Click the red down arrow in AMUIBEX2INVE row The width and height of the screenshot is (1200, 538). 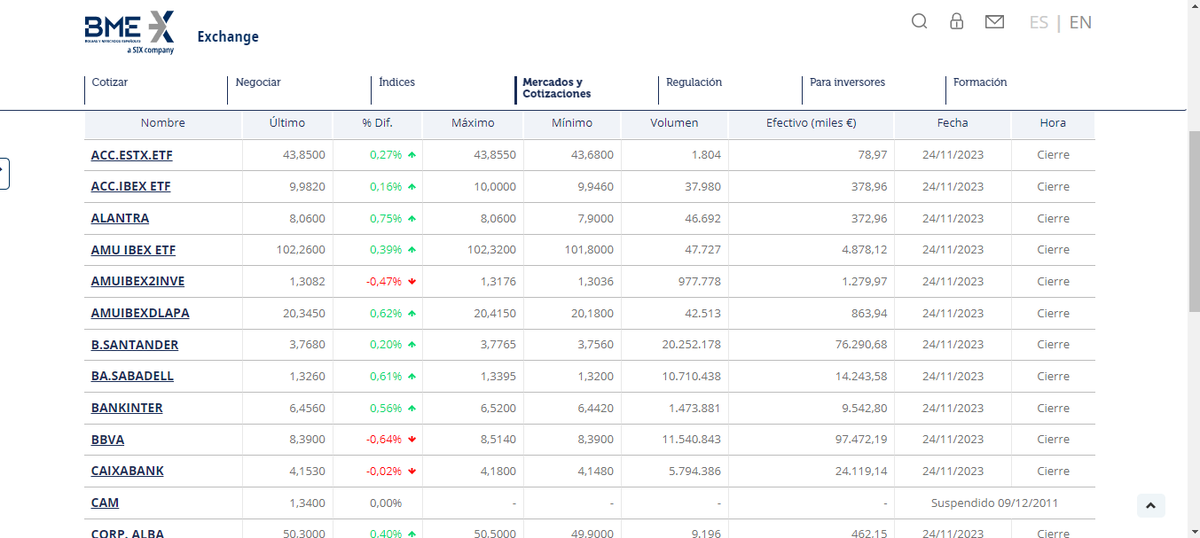[x=412, y=282]
